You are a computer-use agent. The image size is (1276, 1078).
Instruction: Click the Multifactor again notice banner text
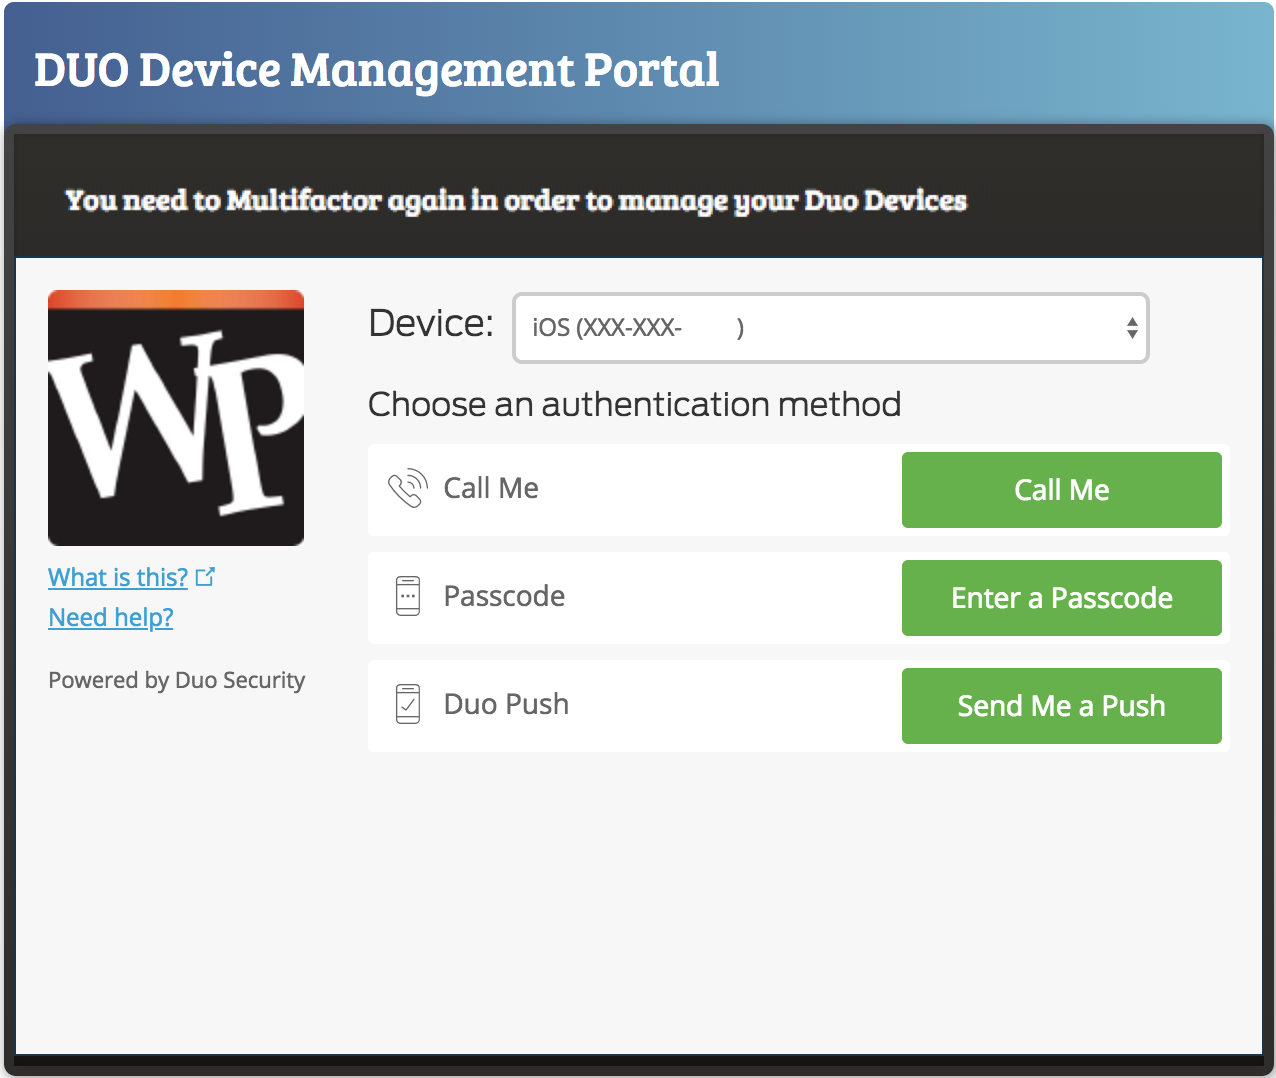tap(516, 201)
